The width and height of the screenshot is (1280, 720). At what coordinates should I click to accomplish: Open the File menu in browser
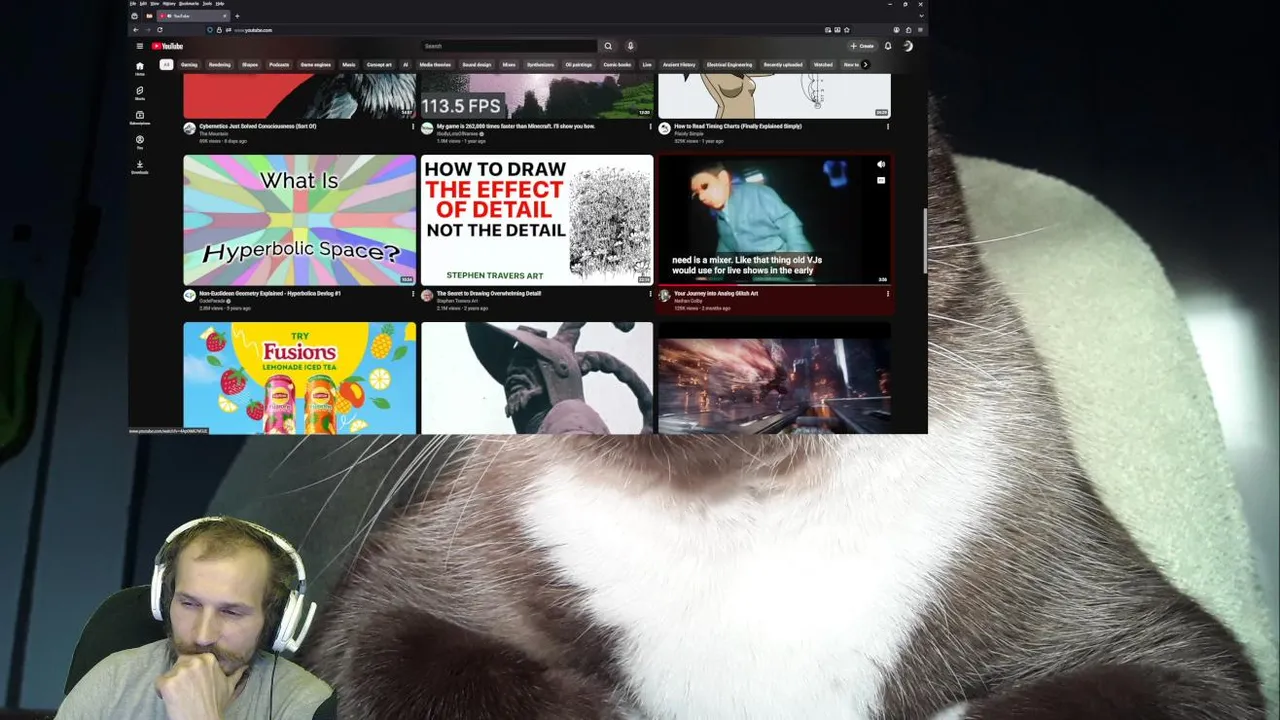[133, 4]
